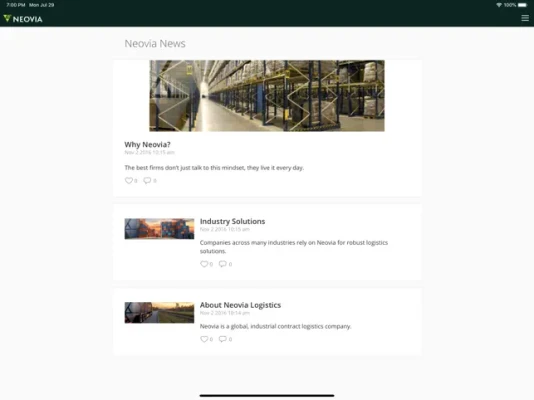Select the Neovia News heading
Screen dimensions: 534x400
[155, 44]
